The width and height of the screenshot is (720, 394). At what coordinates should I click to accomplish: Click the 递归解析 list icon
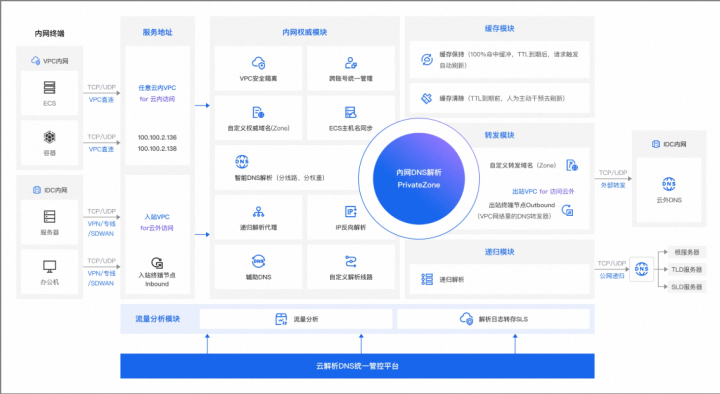tap(427, 279)
